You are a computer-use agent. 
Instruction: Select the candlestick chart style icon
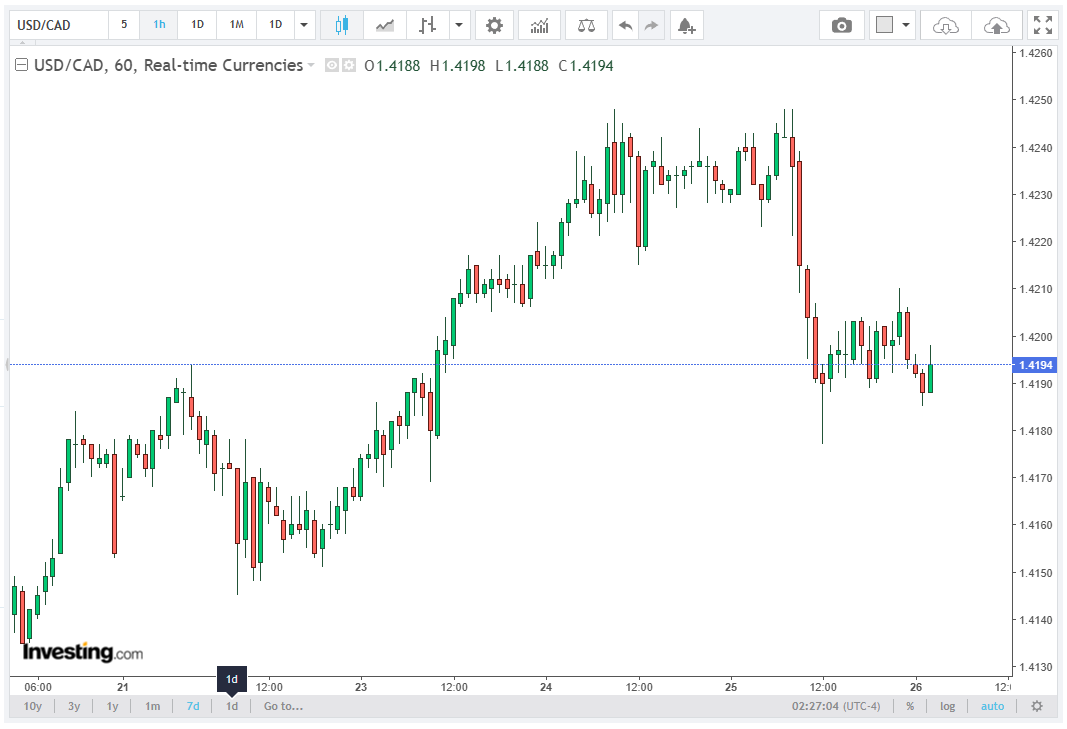(x=342, y=25)
